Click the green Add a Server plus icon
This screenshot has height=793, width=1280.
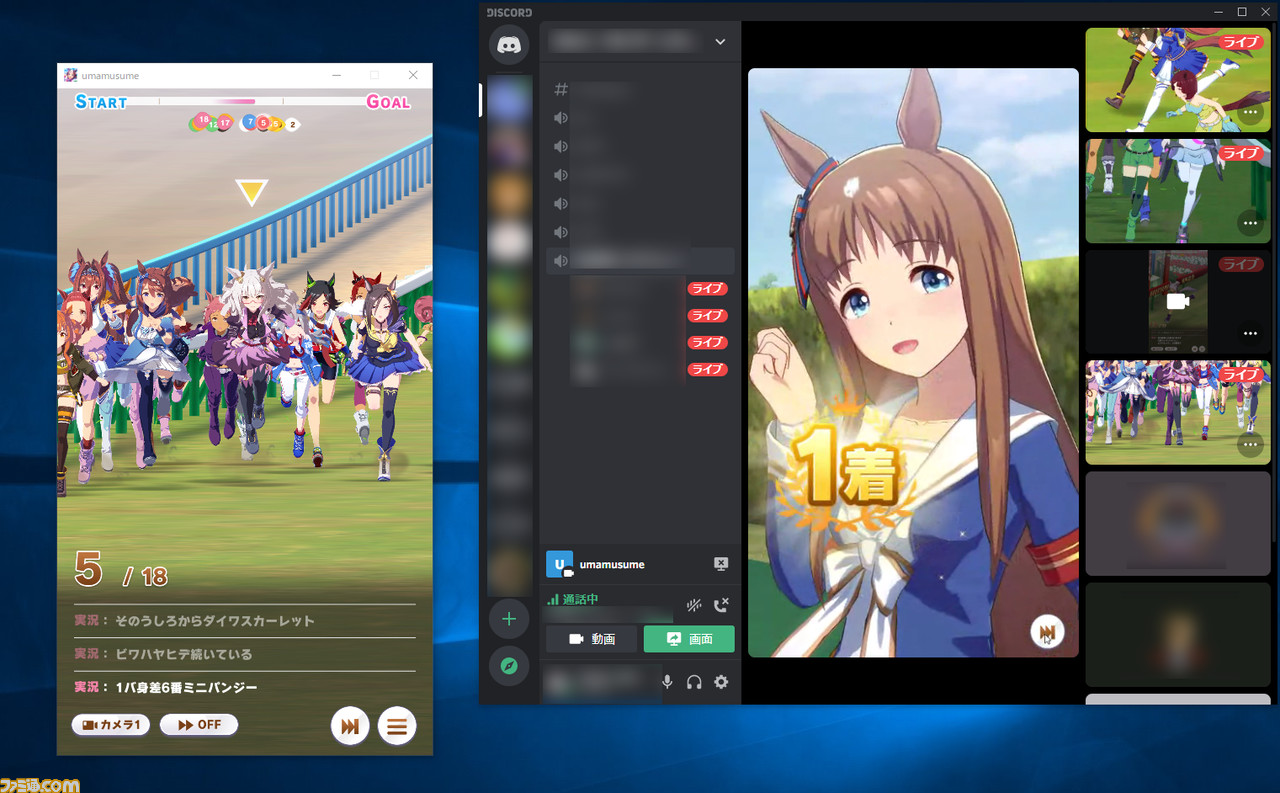(x=509, y=618)
